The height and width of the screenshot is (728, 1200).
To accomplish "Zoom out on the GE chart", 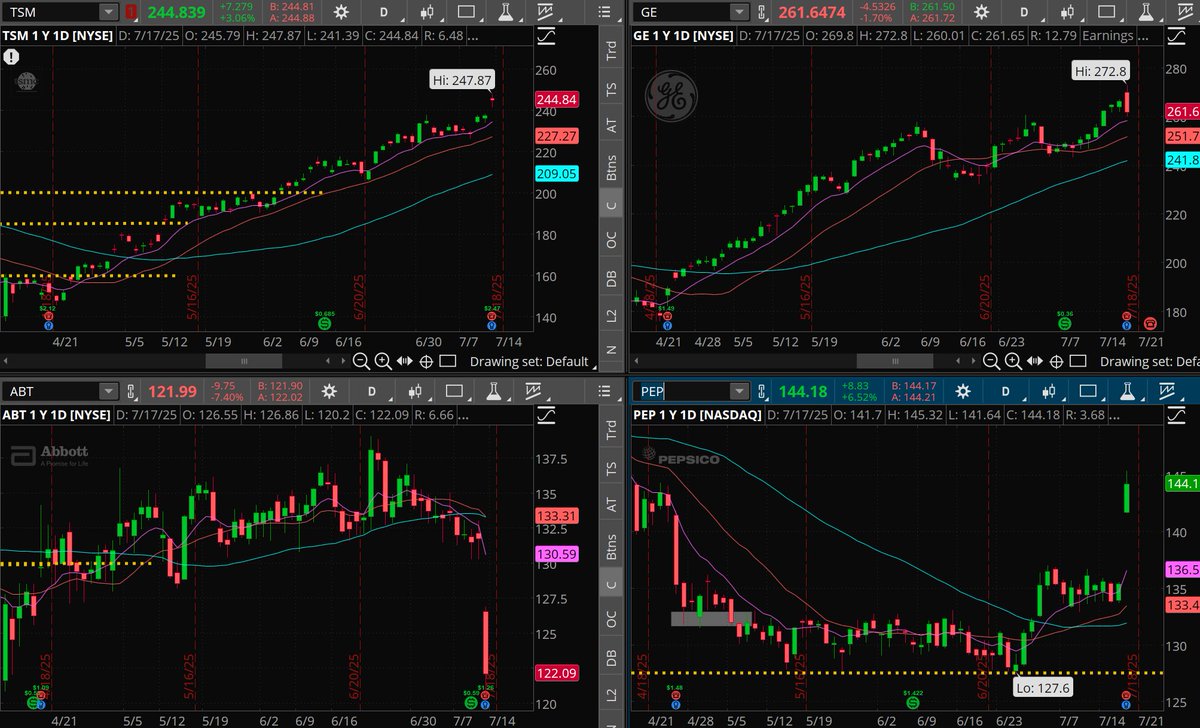I will pos(994,361).
